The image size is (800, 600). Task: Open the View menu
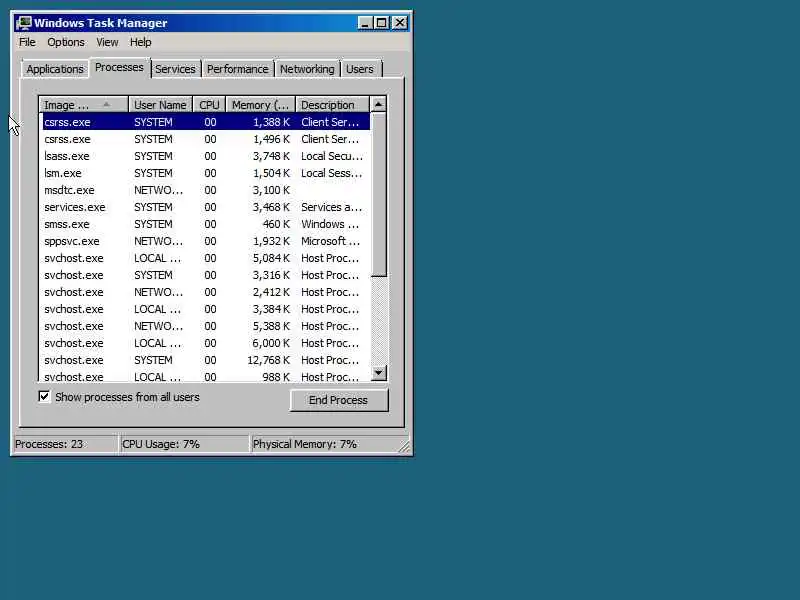tap(107, 42)
